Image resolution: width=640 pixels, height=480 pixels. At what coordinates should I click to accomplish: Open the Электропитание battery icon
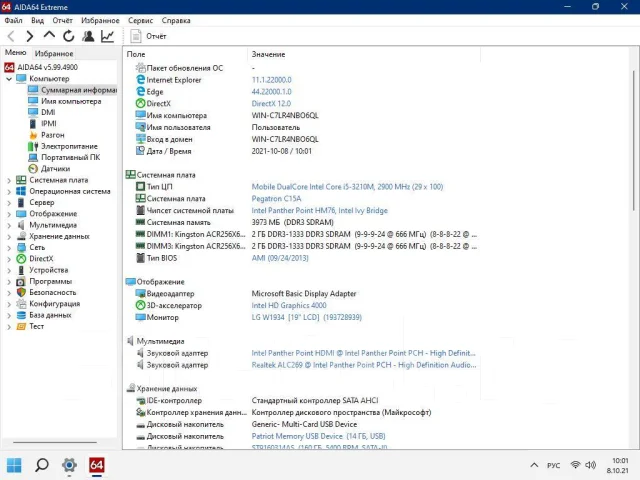click(33, 146)
